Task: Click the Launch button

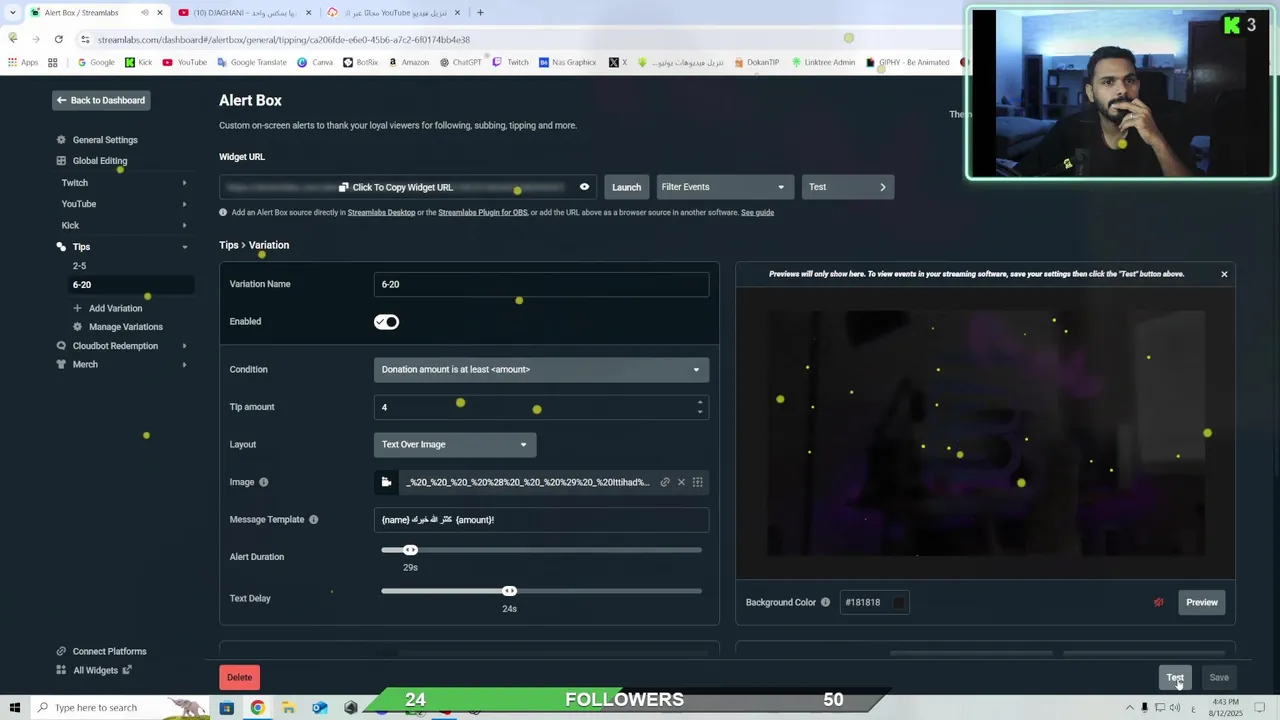Action: pyautogui.click(x=626, y=187)
